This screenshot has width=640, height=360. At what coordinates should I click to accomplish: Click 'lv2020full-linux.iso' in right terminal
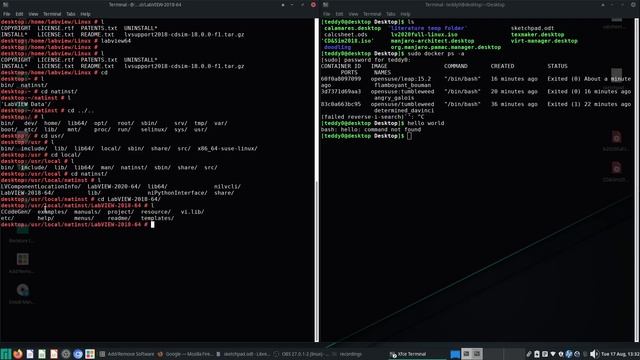[x=424, y=35]
